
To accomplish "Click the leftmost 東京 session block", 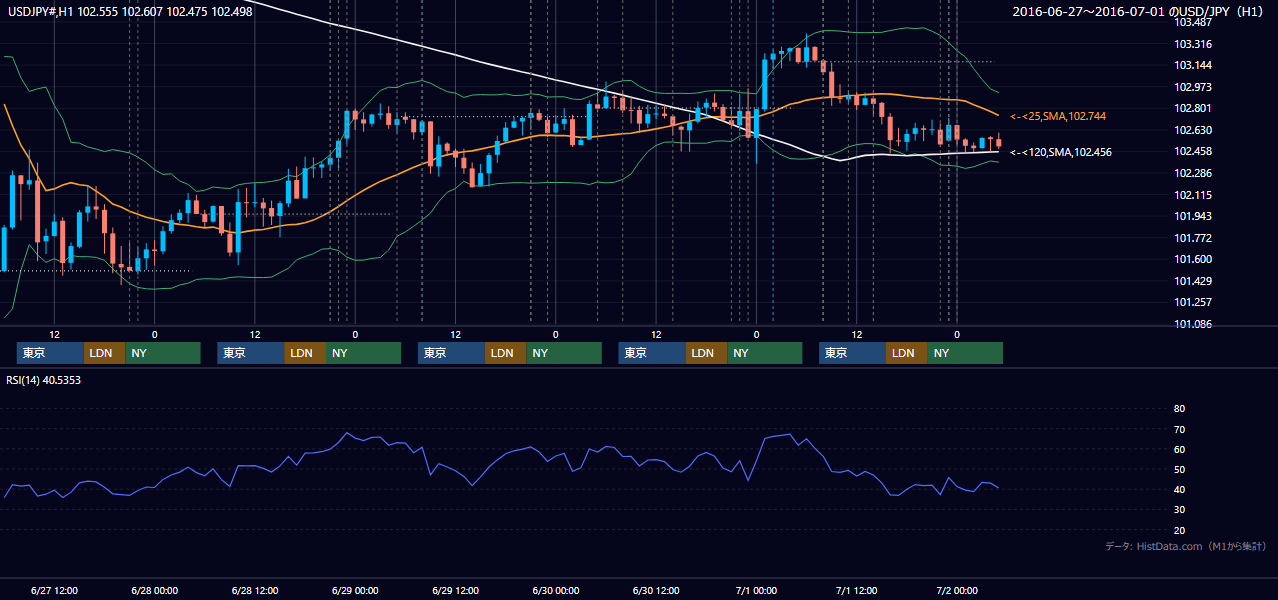I will tap(50, 353).
